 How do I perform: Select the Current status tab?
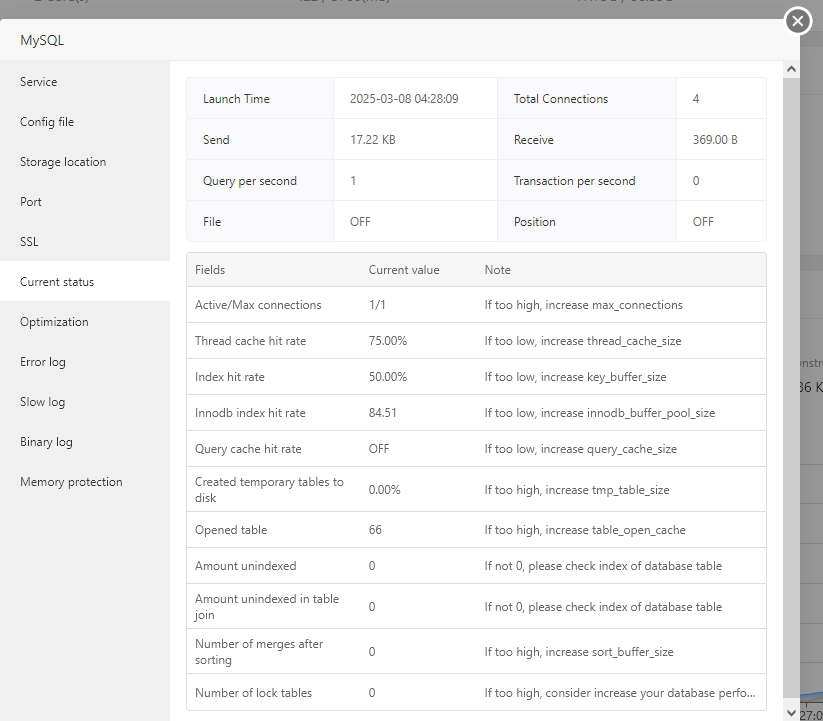[x=57, y=282]
